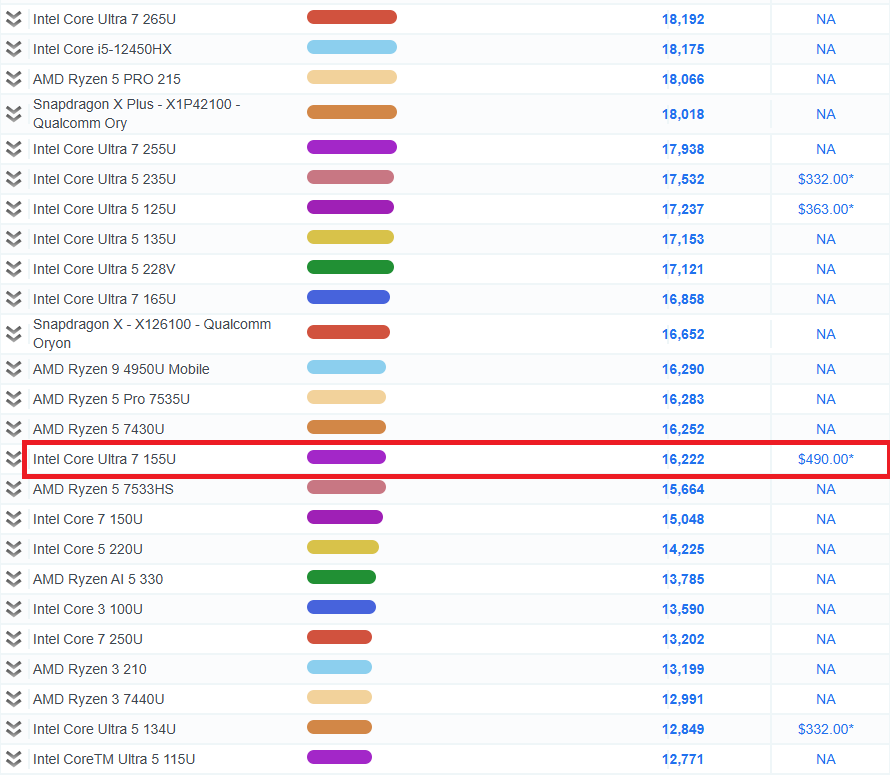Screen dimensions: 890x775
Task: Expand AMD Ryzen 5 Pro 7535U chevron
Action: (x=14, y=399)
